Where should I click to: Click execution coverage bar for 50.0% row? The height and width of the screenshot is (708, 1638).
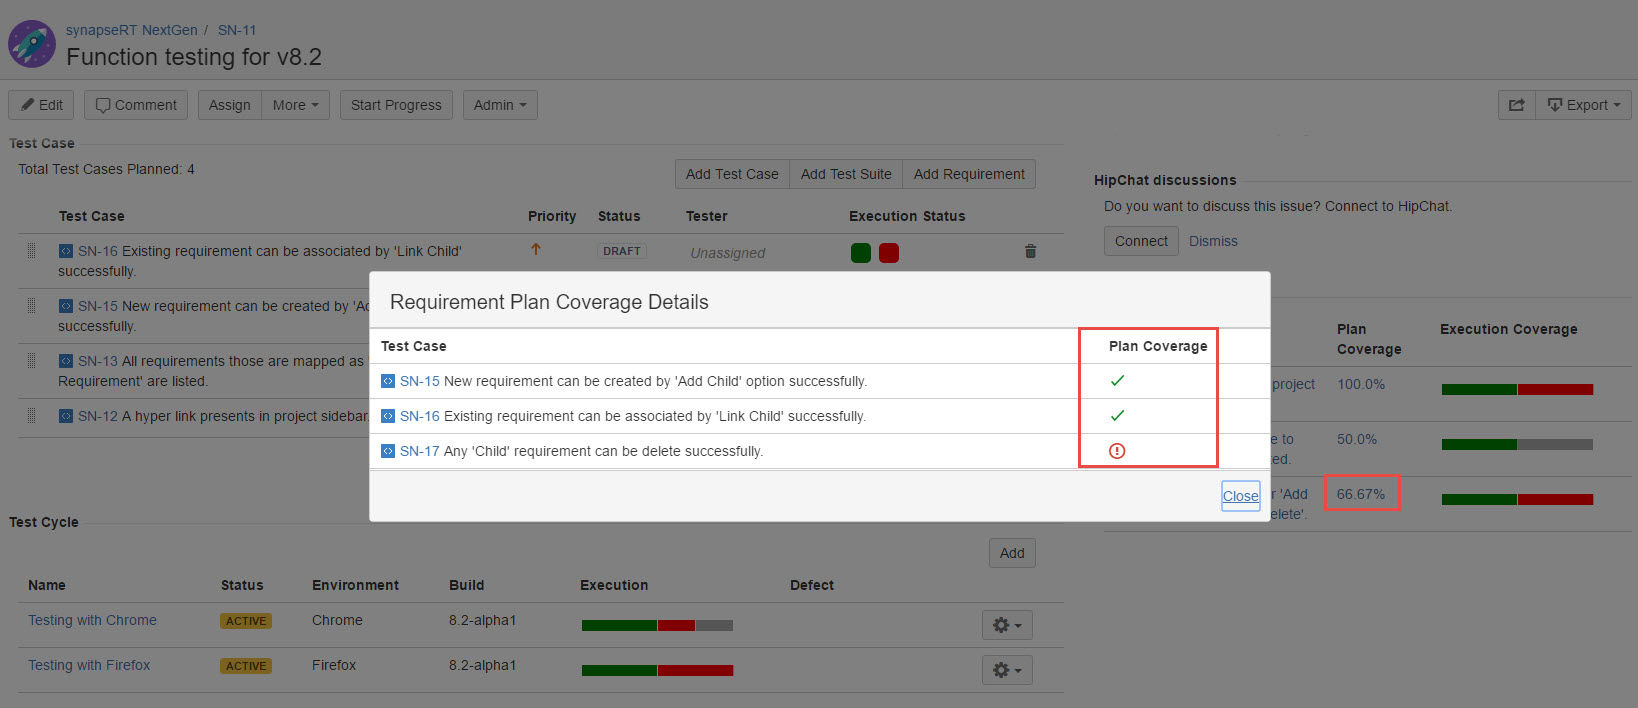1517,444
